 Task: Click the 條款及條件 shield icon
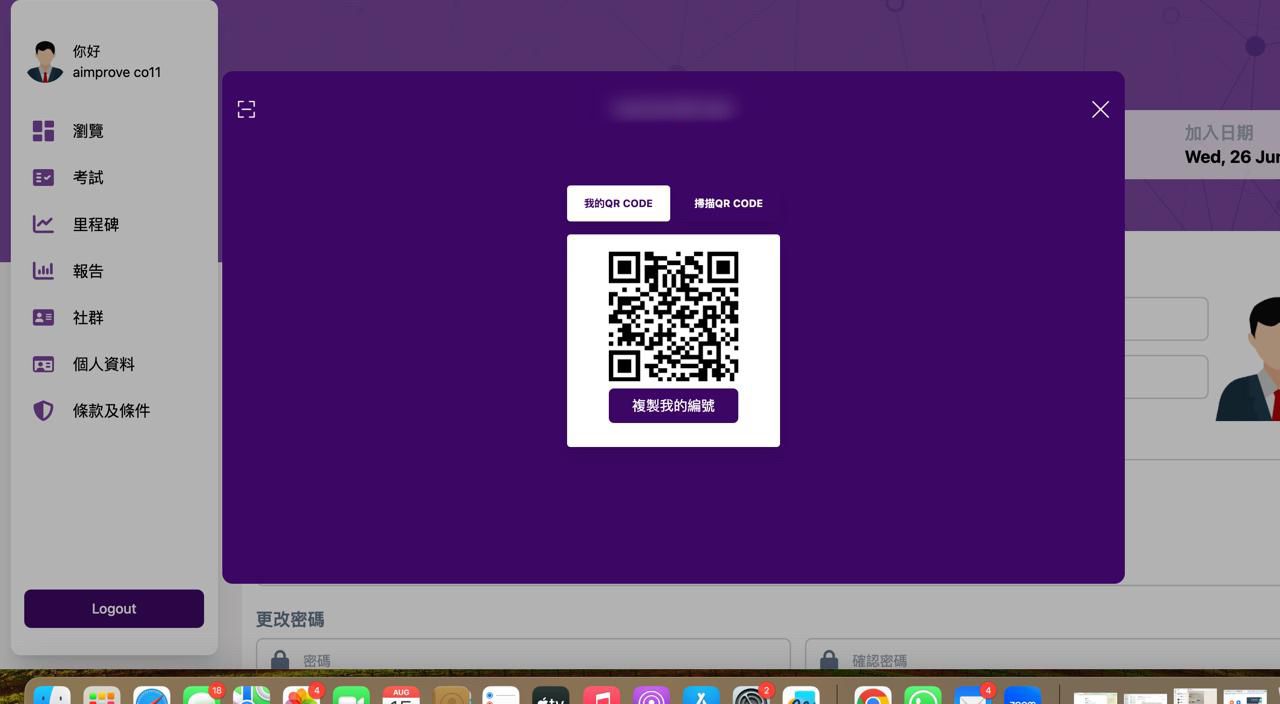pyautogui.click(x=43, y=411)
